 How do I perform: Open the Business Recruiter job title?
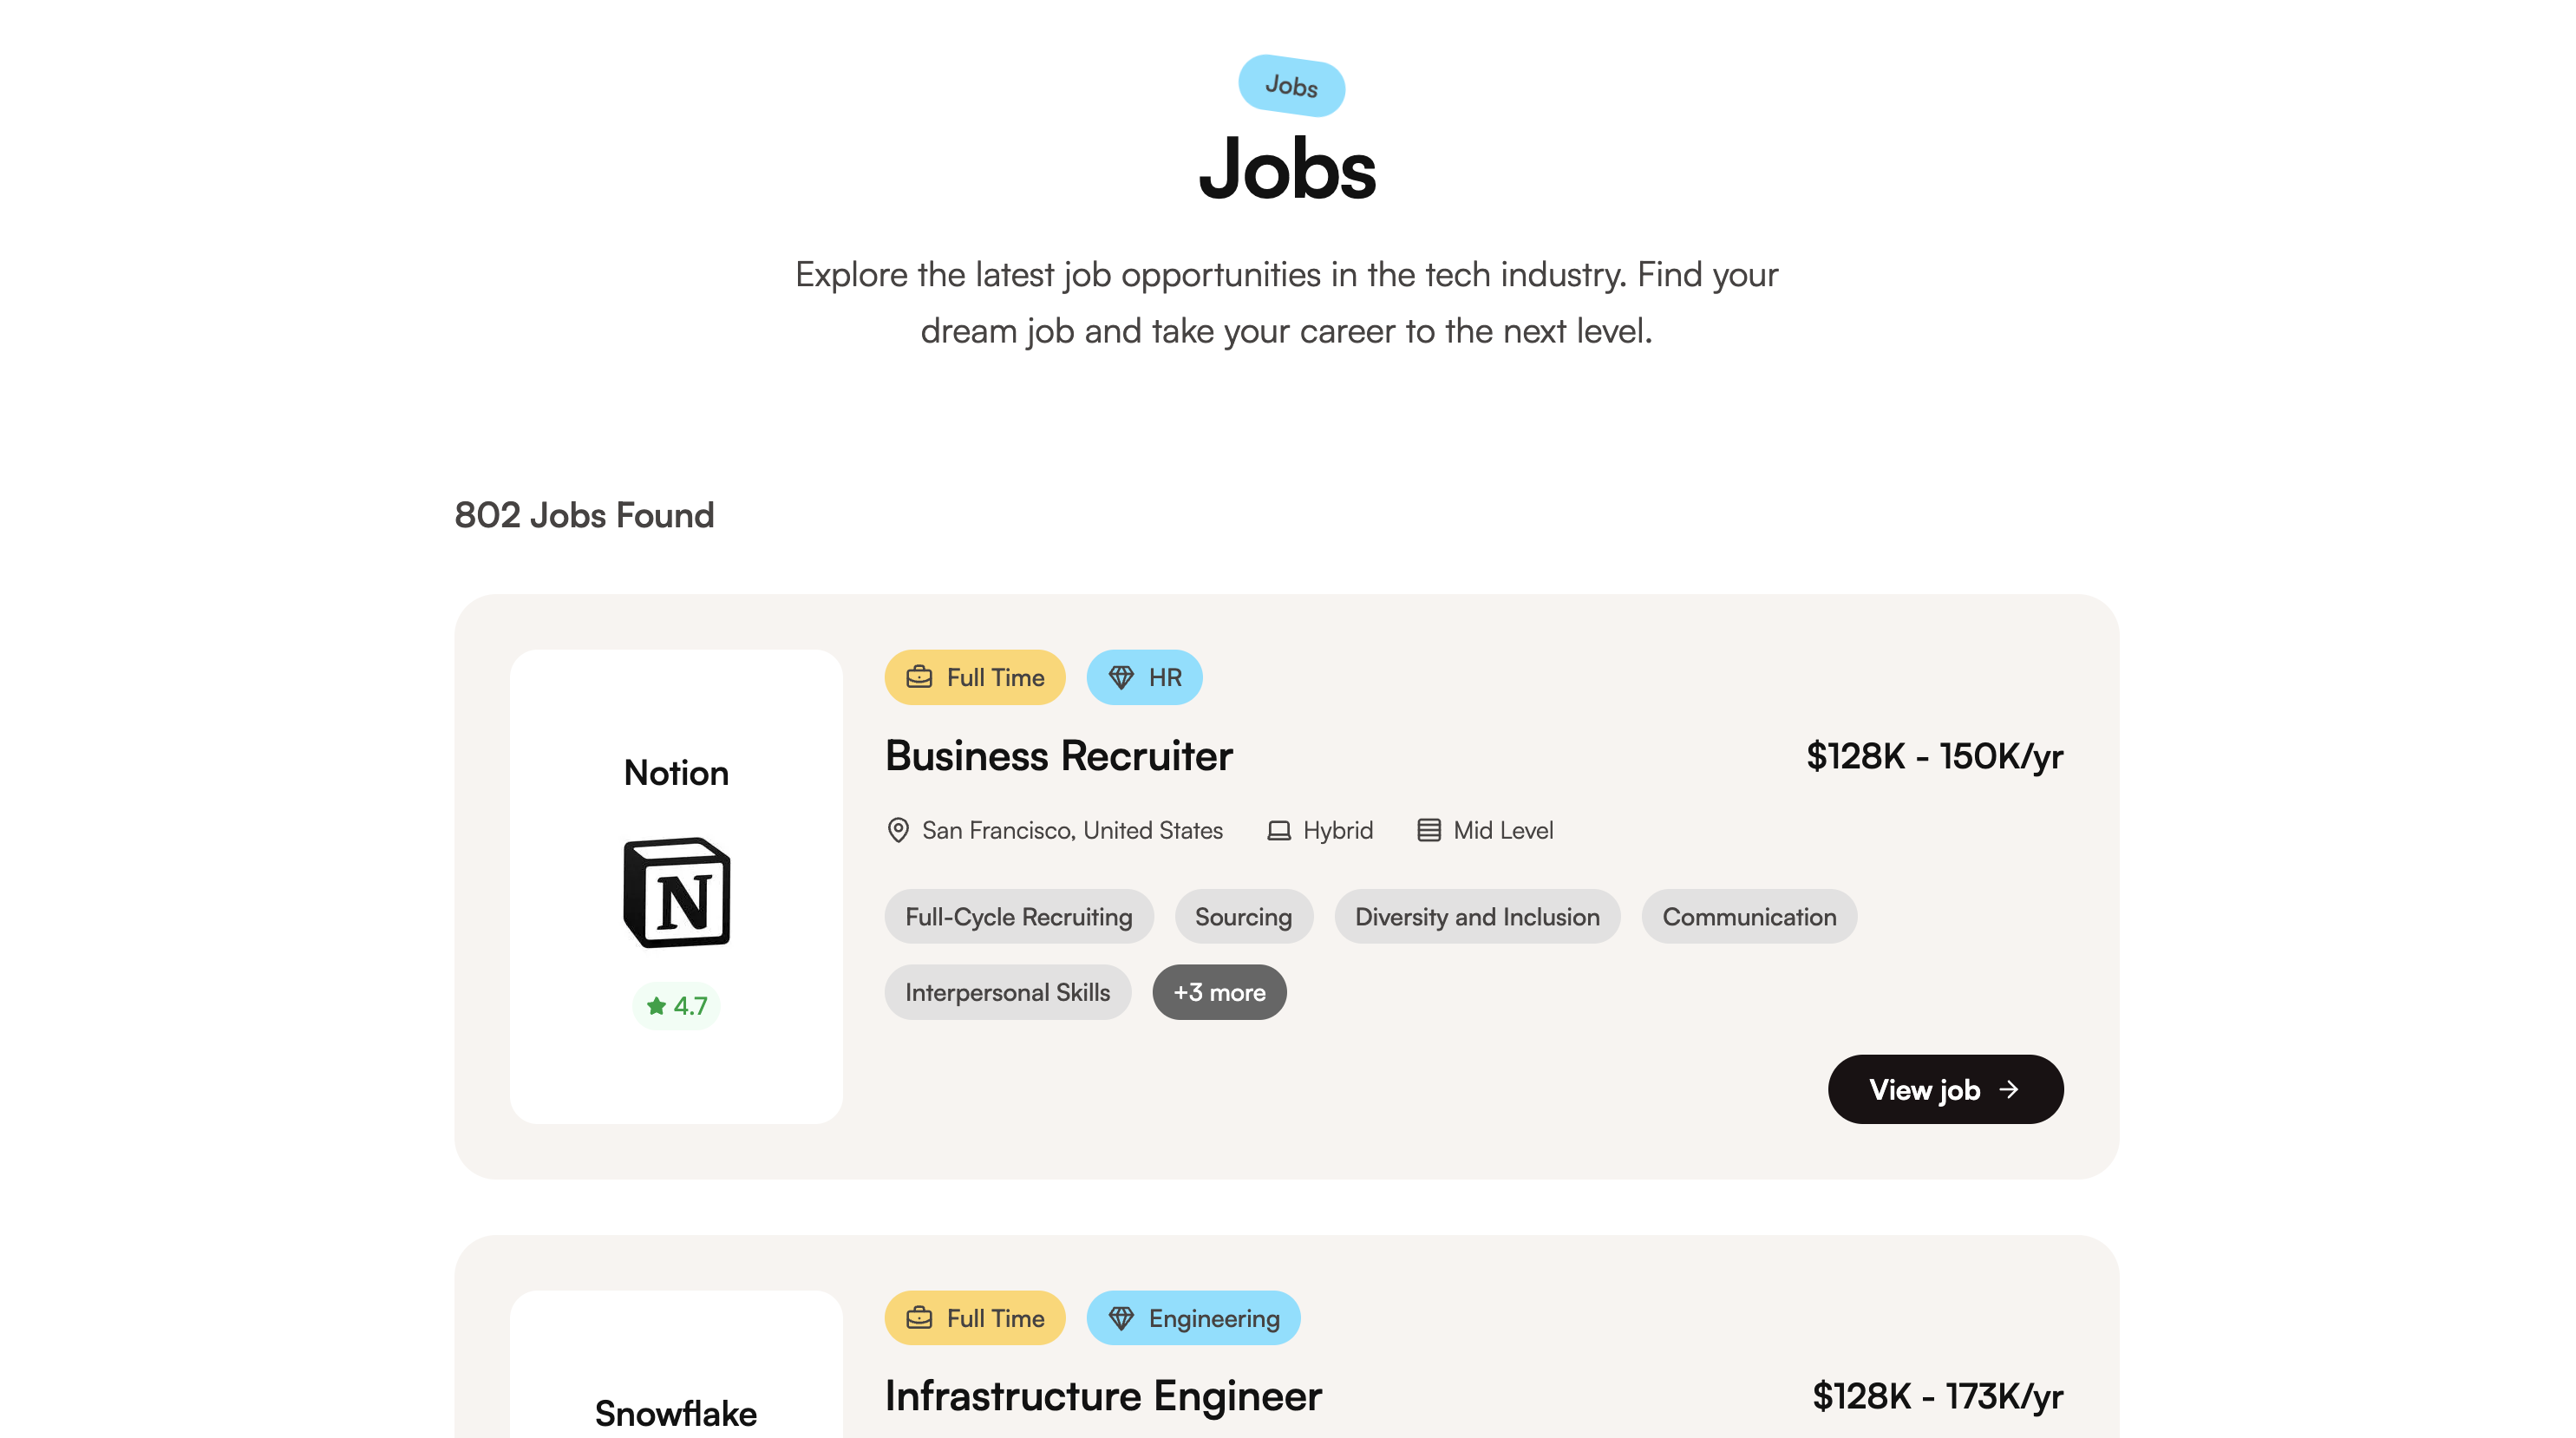[1059, 756]
